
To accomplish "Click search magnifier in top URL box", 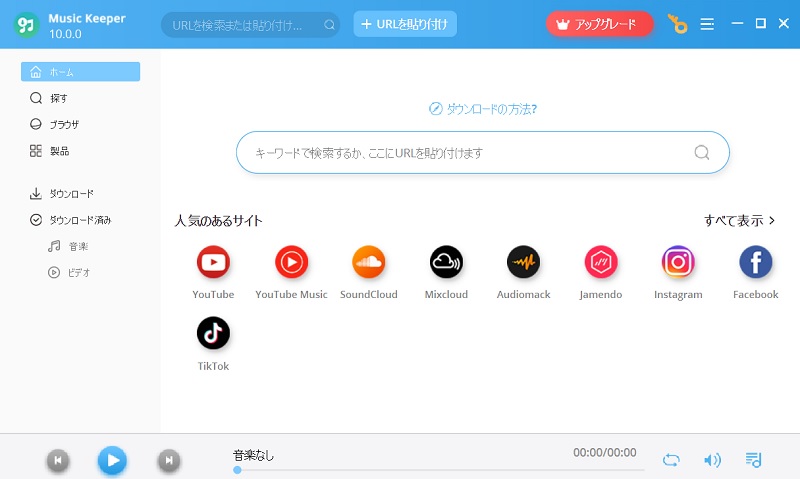I will [330, 24].
